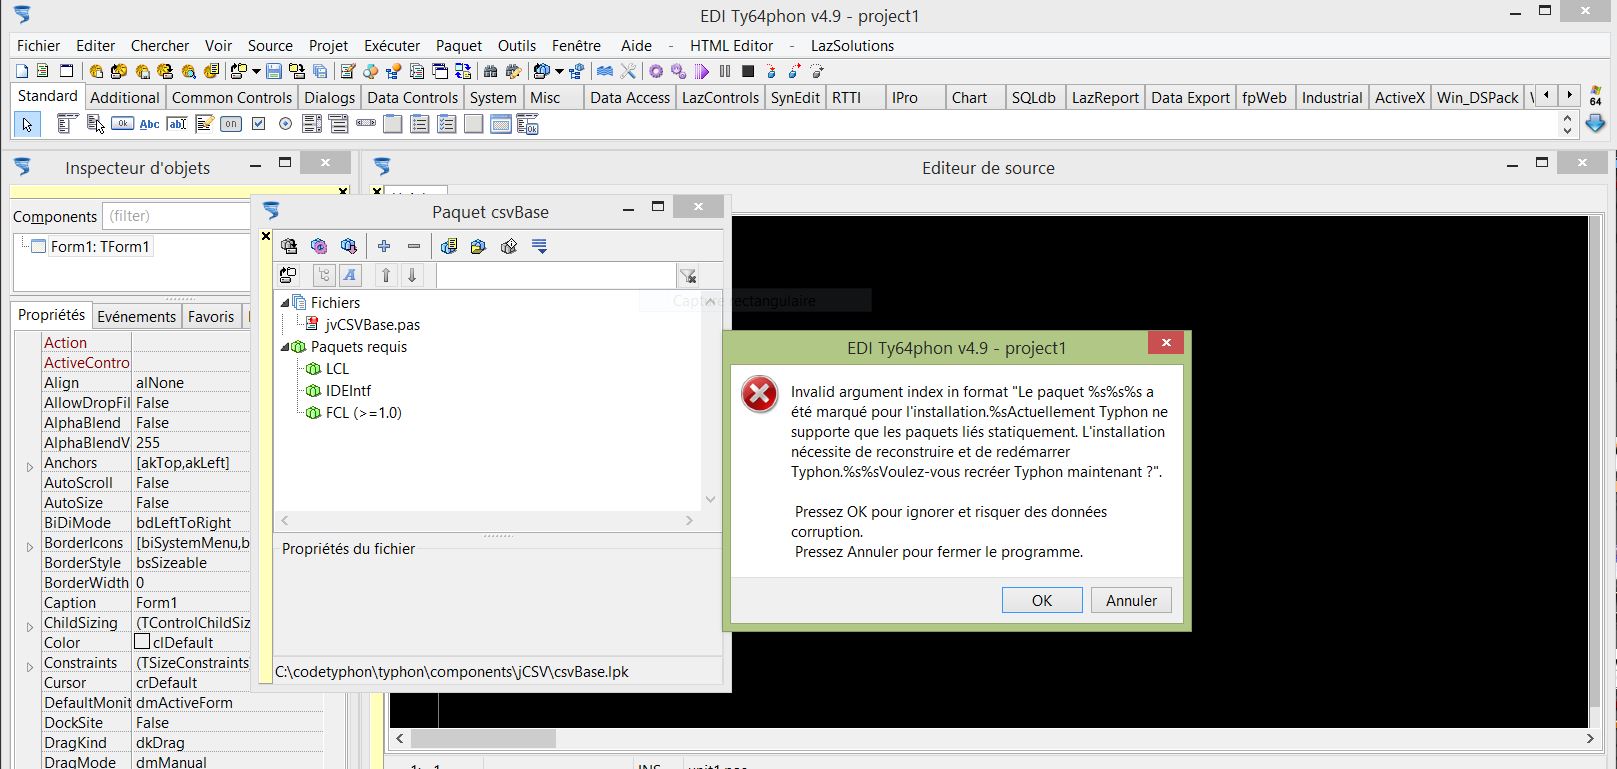Click the tools/wrench settings icon in main toolbar
Image resolution: width=1617 pixels, height=769 pixels.
coord(628,71)
